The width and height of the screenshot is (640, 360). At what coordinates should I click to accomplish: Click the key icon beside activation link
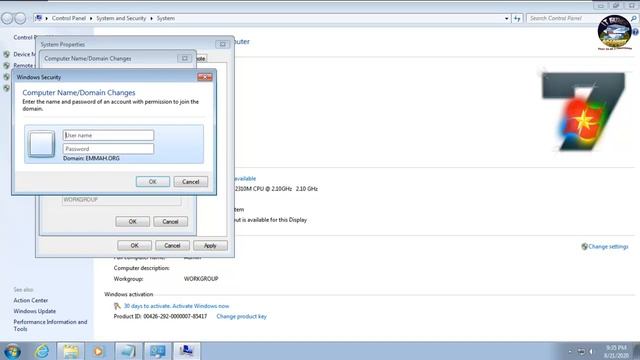tap(117, 306)
